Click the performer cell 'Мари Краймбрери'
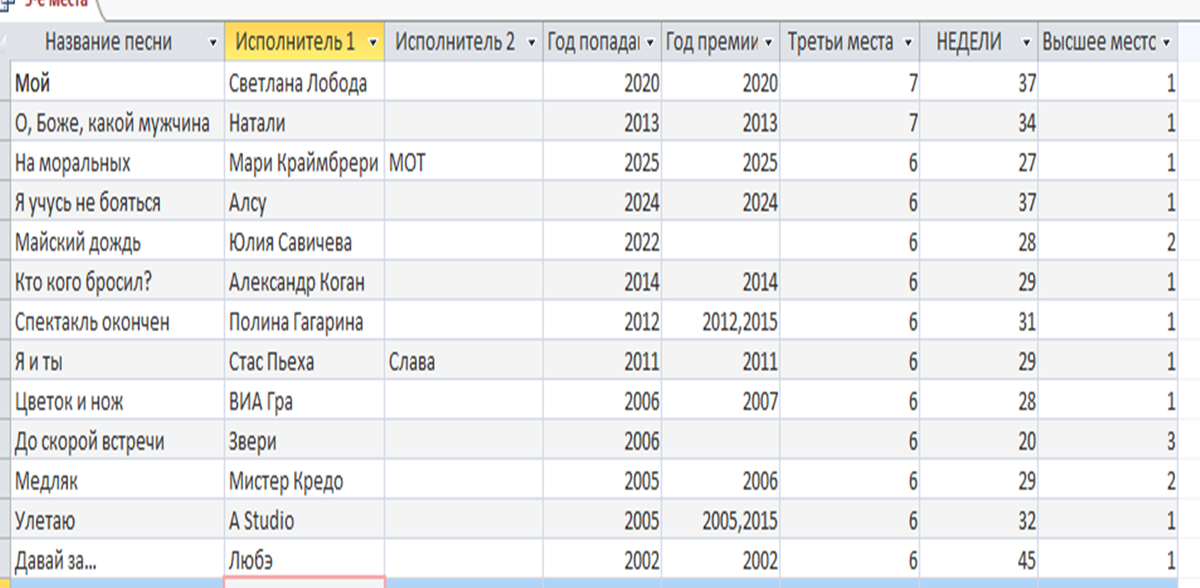Viewport: 1200px width, 588px height. click(305, 162)
